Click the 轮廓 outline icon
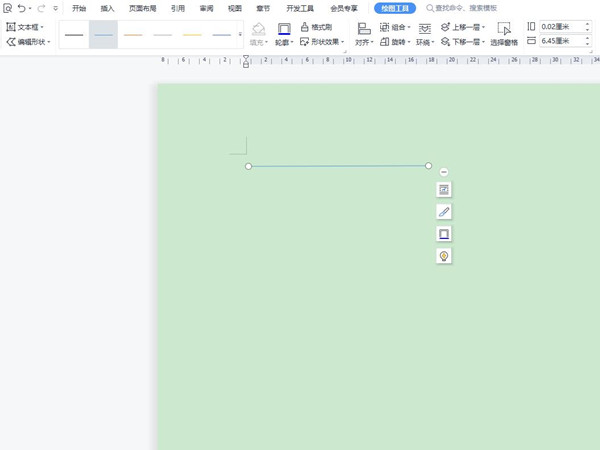The image size is (600, 450). coord(284,29)
